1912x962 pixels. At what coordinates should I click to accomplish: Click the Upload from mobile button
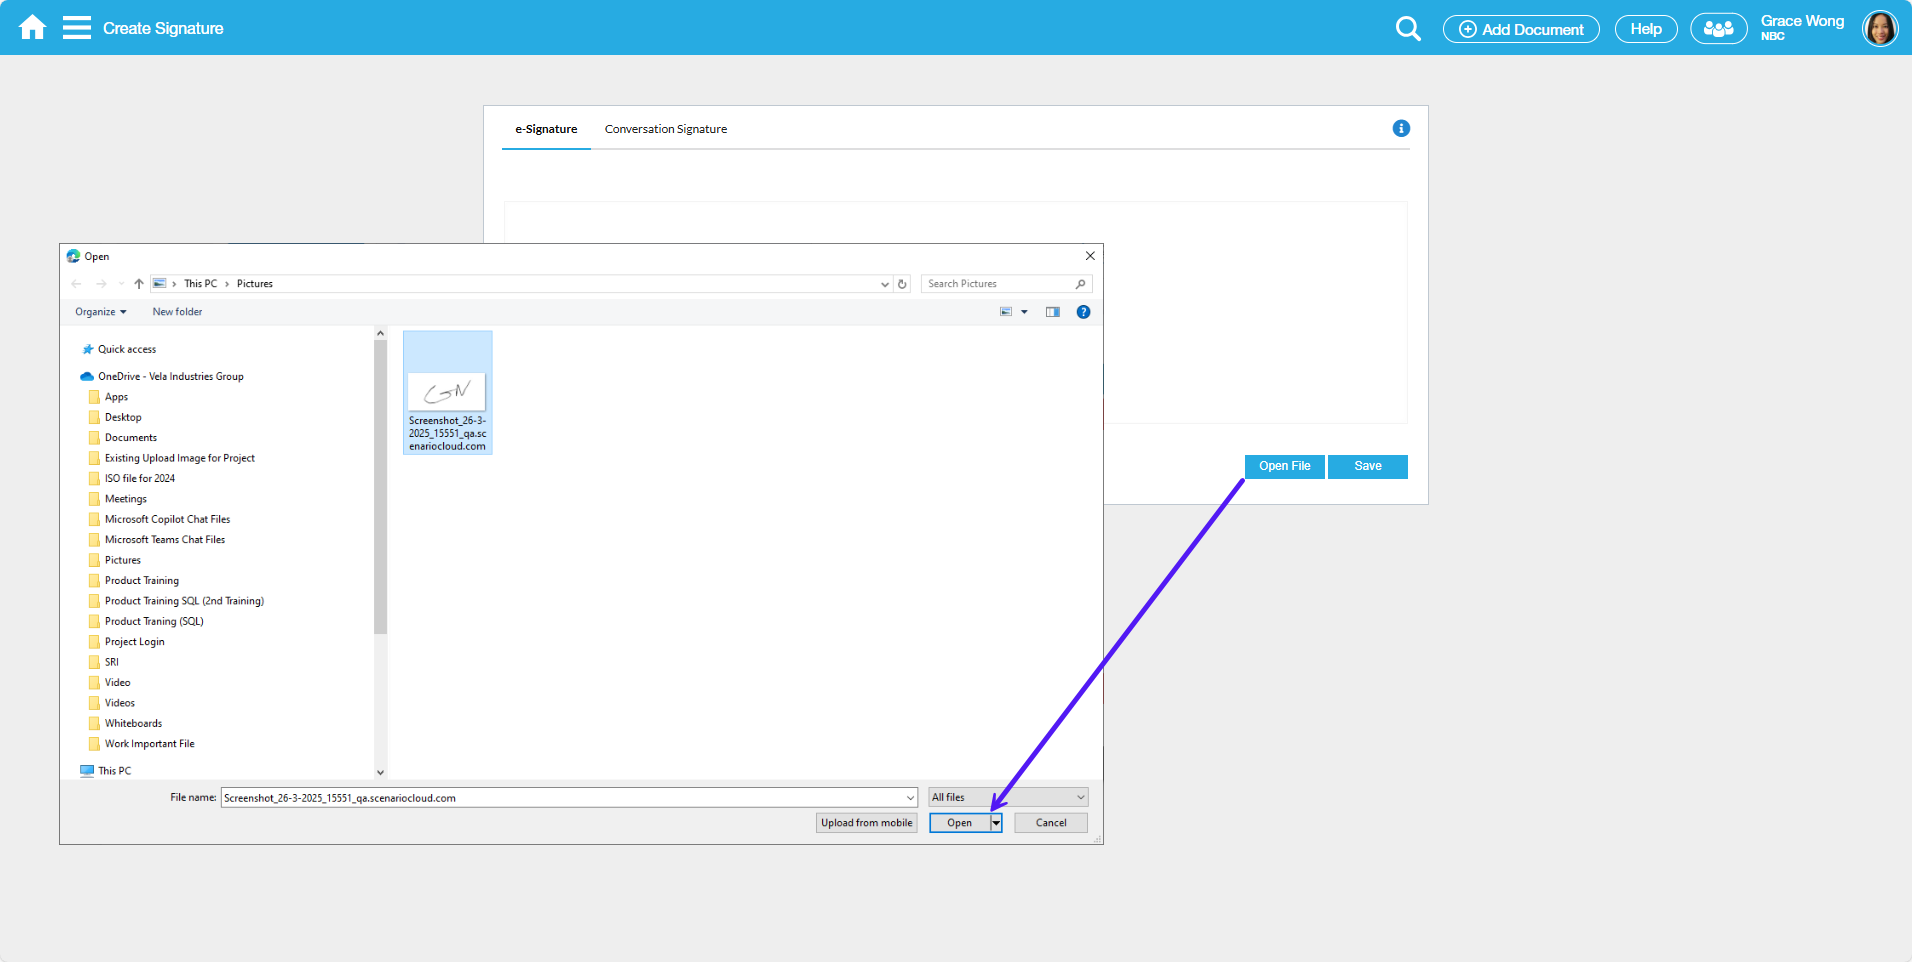tap(866, 823)
